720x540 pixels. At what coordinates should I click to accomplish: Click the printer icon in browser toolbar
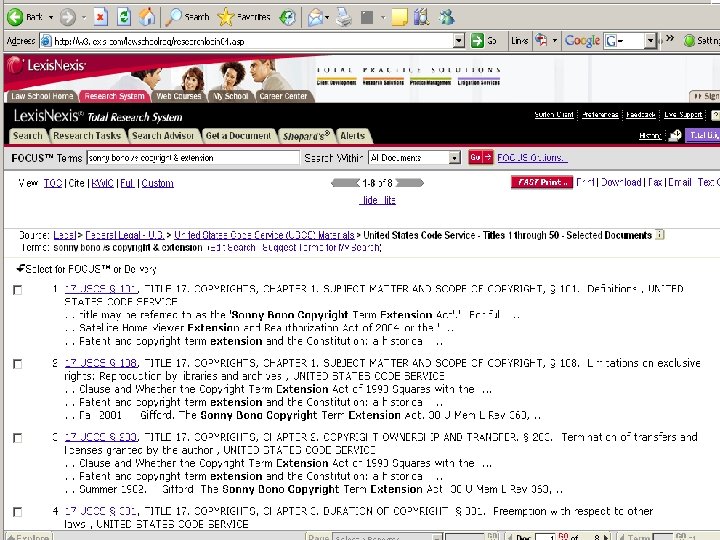[343, 17]
